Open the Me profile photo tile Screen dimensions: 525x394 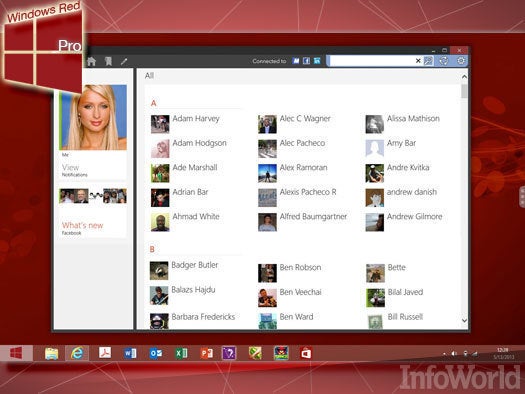[93, 117]
